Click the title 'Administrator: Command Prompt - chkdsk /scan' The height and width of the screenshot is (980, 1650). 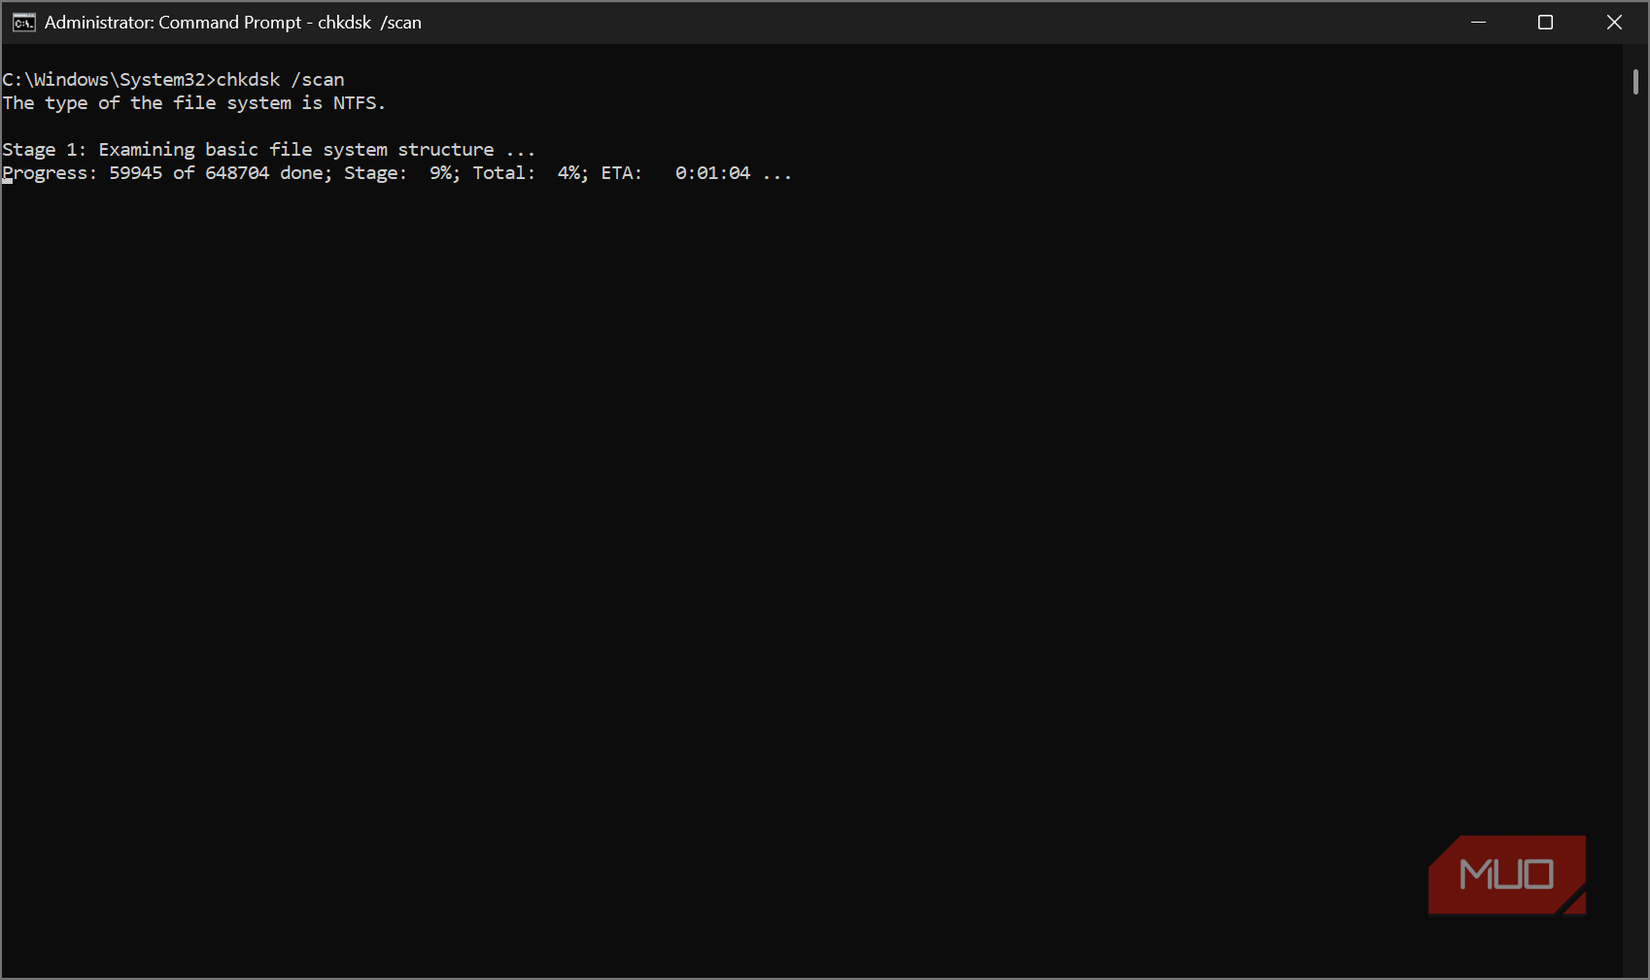(233, 22)
